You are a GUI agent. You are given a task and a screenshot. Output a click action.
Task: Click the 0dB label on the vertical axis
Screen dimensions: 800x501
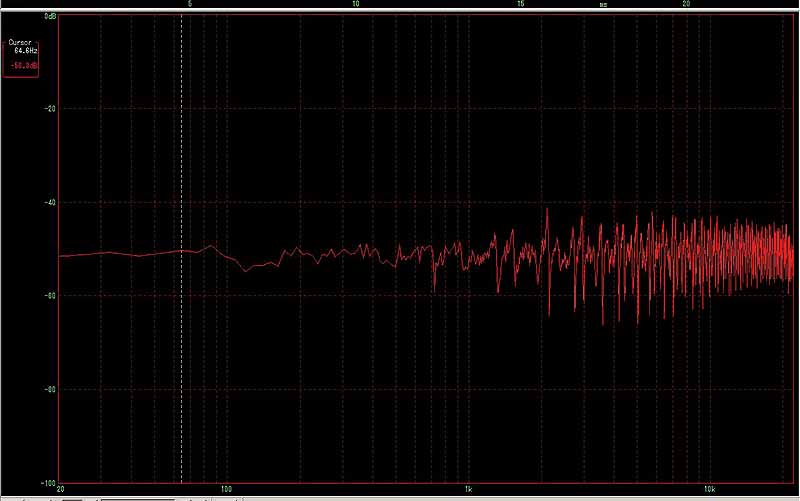[49, 18]
